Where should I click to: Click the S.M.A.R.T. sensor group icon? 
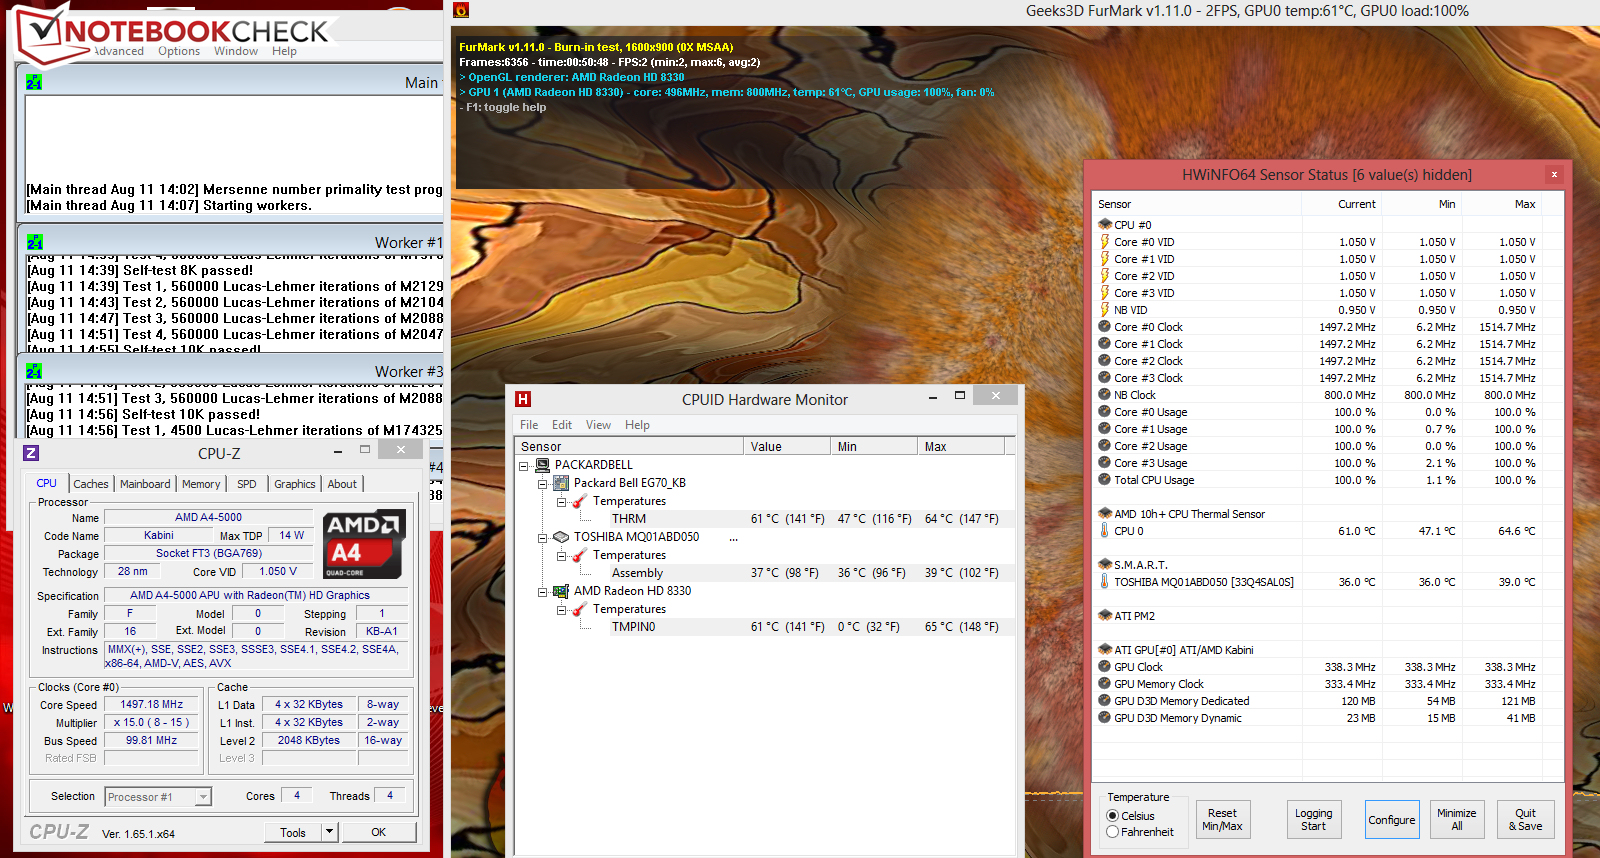[1105, 565]
